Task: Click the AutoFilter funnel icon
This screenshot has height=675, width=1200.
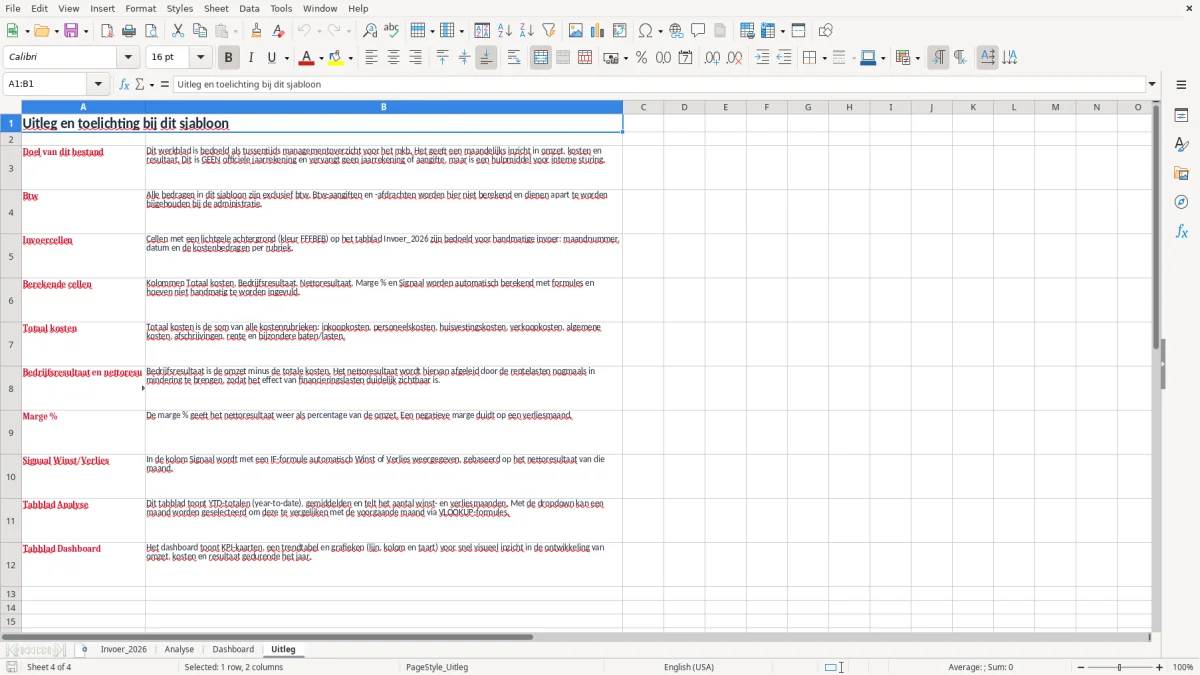Action: (x=548, y=31)
